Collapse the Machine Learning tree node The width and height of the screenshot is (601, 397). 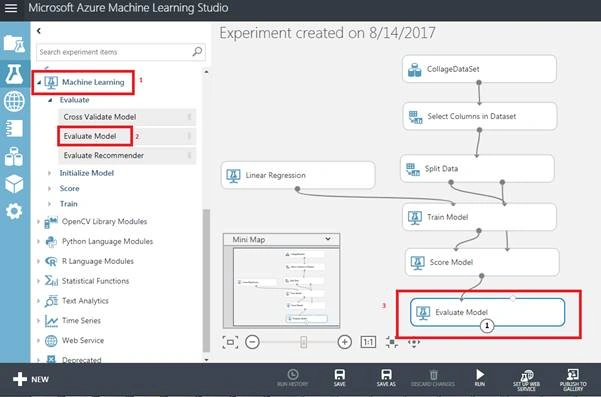[39, 82]
